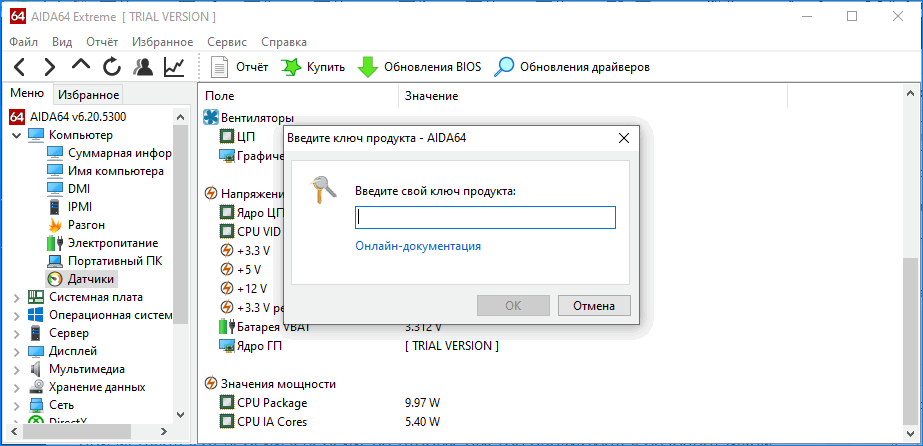The width and height of the screenshot is (923, 446).
Task: Click the Системная плата motherboard icon
Action: 36,297
